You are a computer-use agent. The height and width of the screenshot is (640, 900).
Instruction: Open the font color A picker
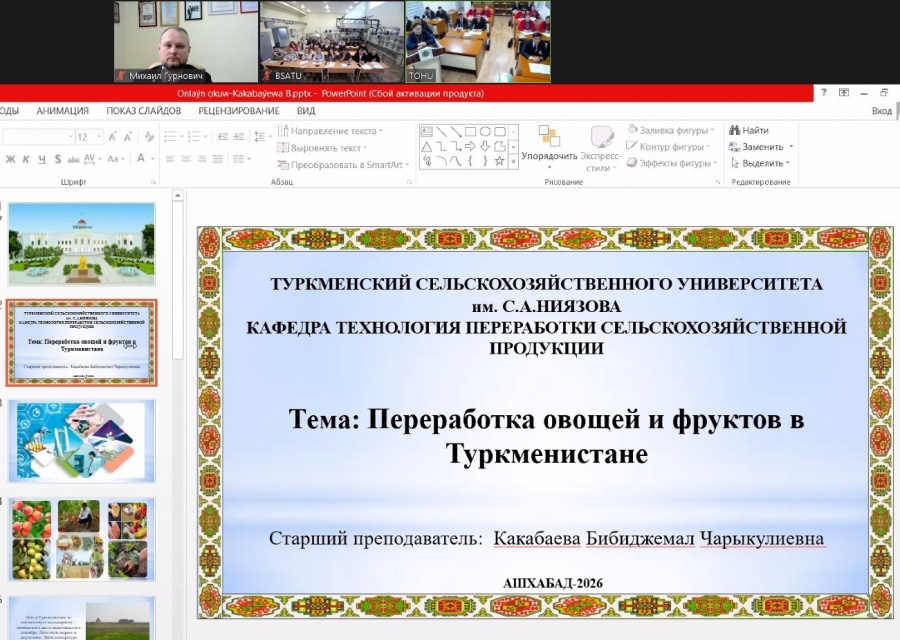[x=141, y=159]
